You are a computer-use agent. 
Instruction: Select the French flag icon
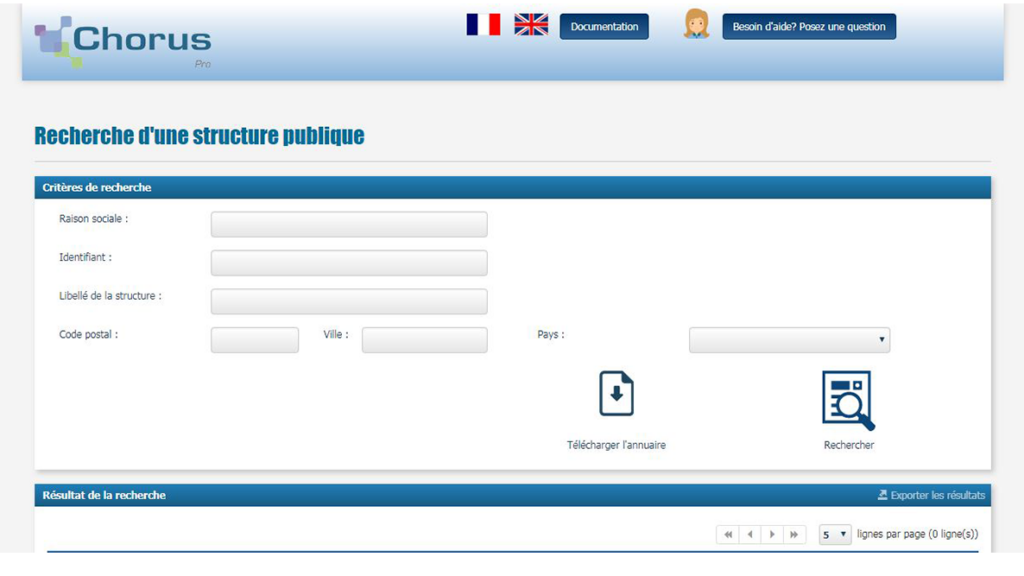click(x=484, y=24)
